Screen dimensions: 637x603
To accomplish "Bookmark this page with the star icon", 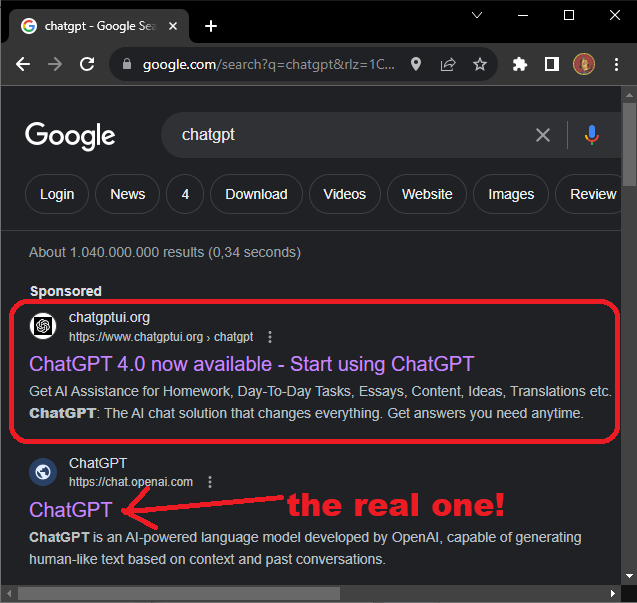I will (480, 64).
